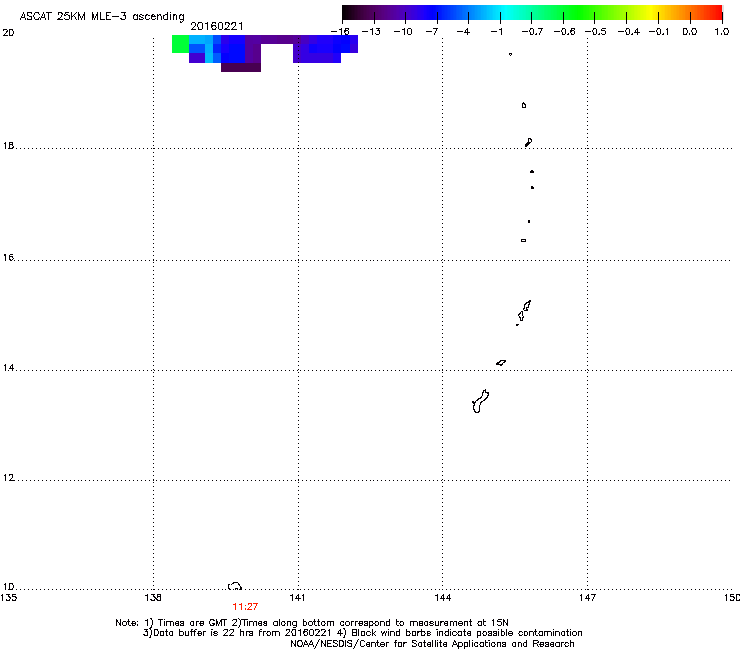The width and height of the screenshot is (740, 650).
Task: Click the color bar label -0.4
Action: 629,32
